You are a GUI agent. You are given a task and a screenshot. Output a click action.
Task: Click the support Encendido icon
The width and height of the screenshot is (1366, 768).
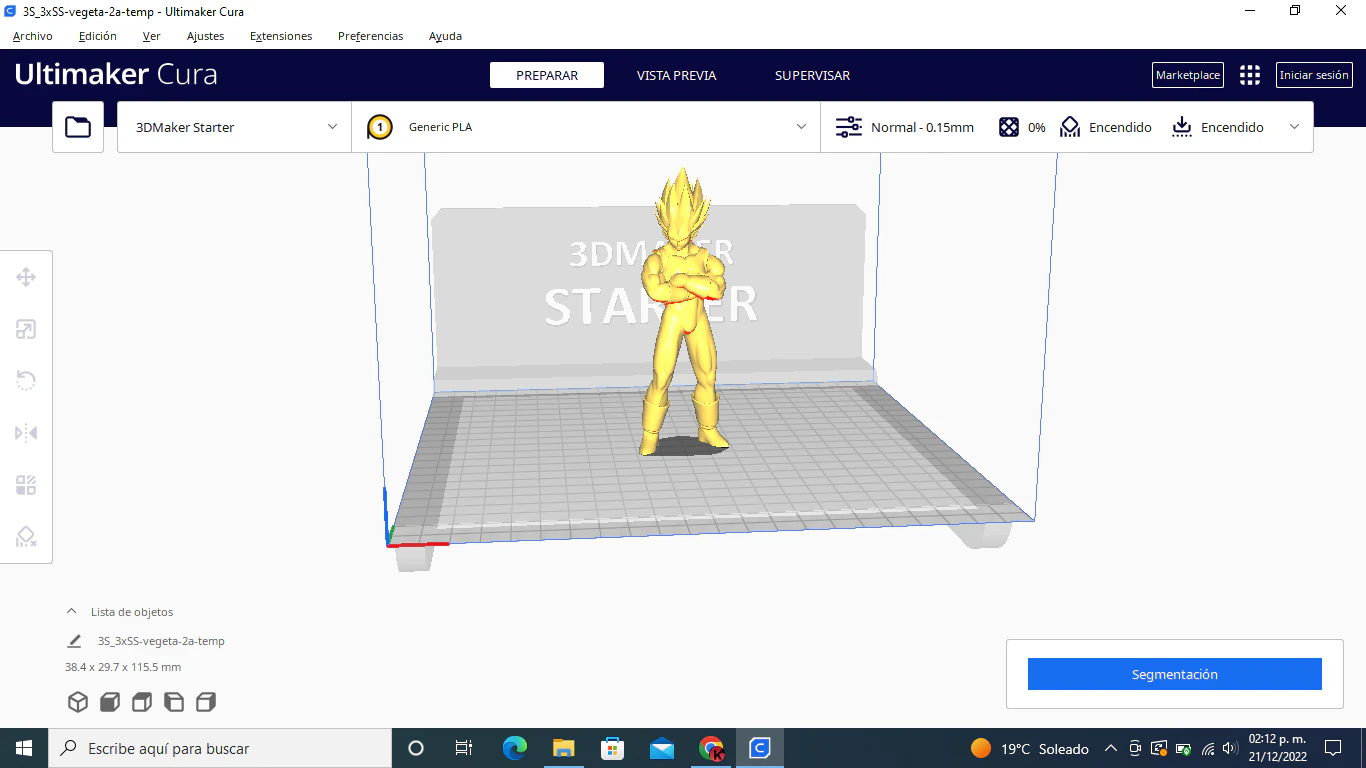pyautogui.click(x=1071, y=127)
